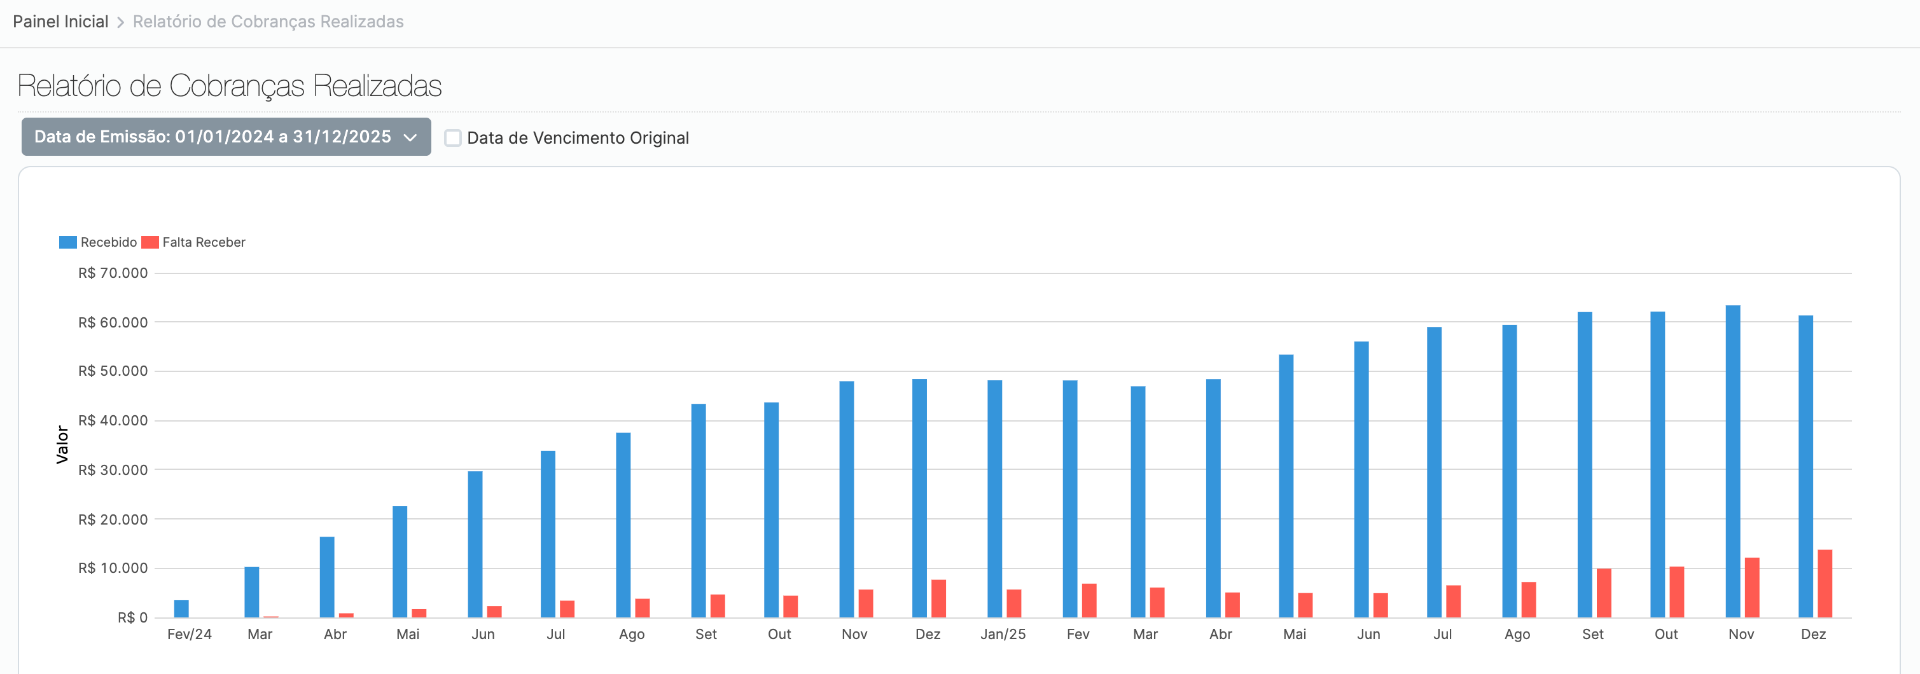Image resolution: width=1920 pixels, height=674 pixels.
Task: Click the Falta Receber legend label
Action: pos(204,242)
